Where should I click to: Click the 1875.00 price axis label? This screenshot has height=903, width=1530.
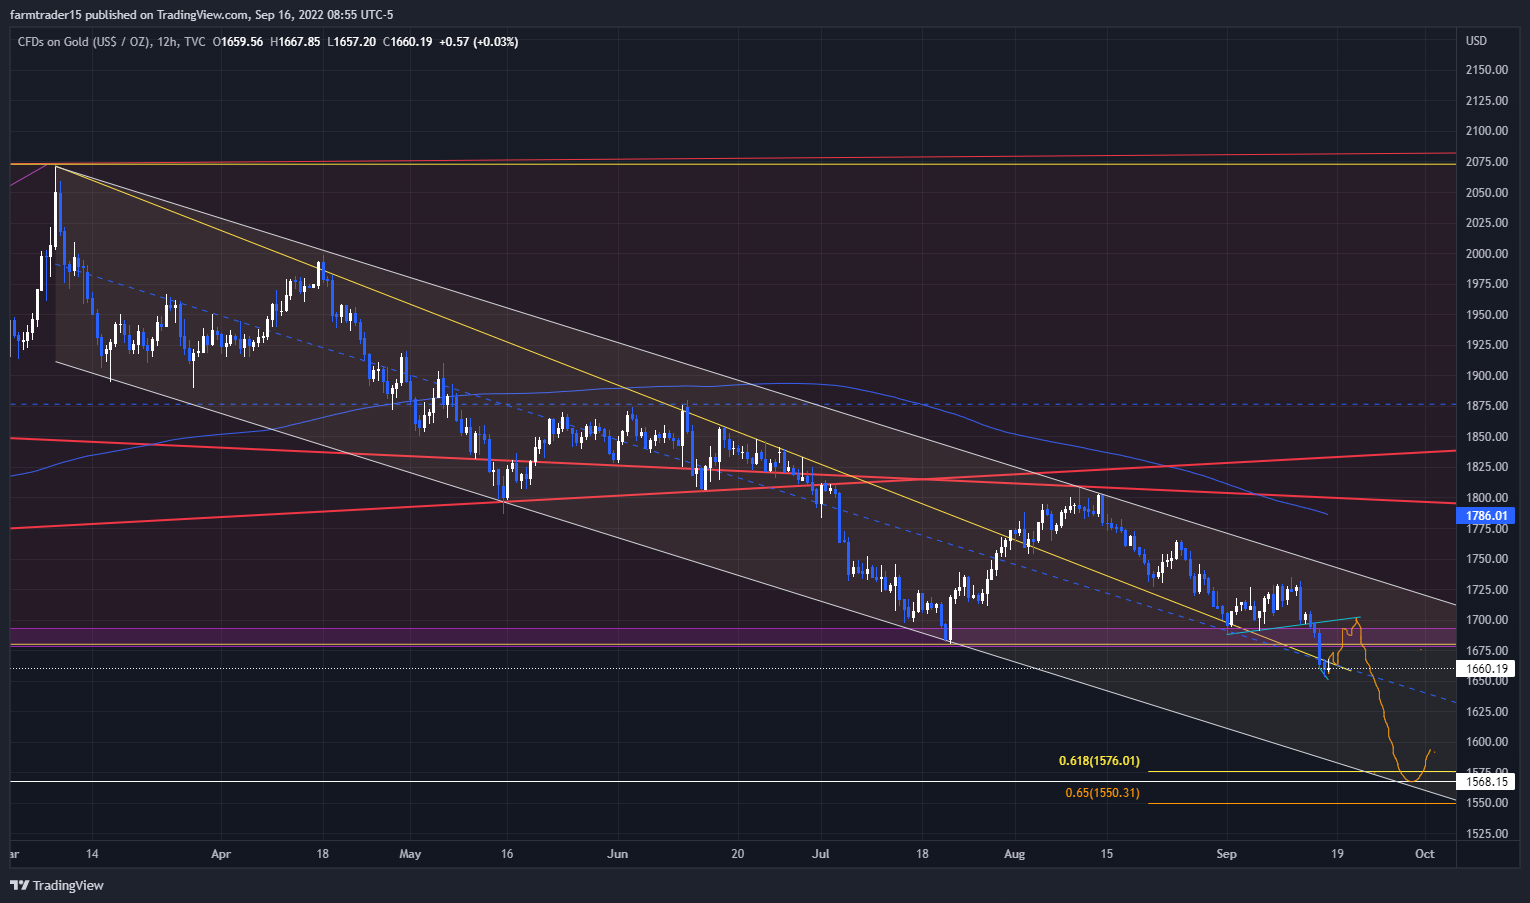(1487, 406)
